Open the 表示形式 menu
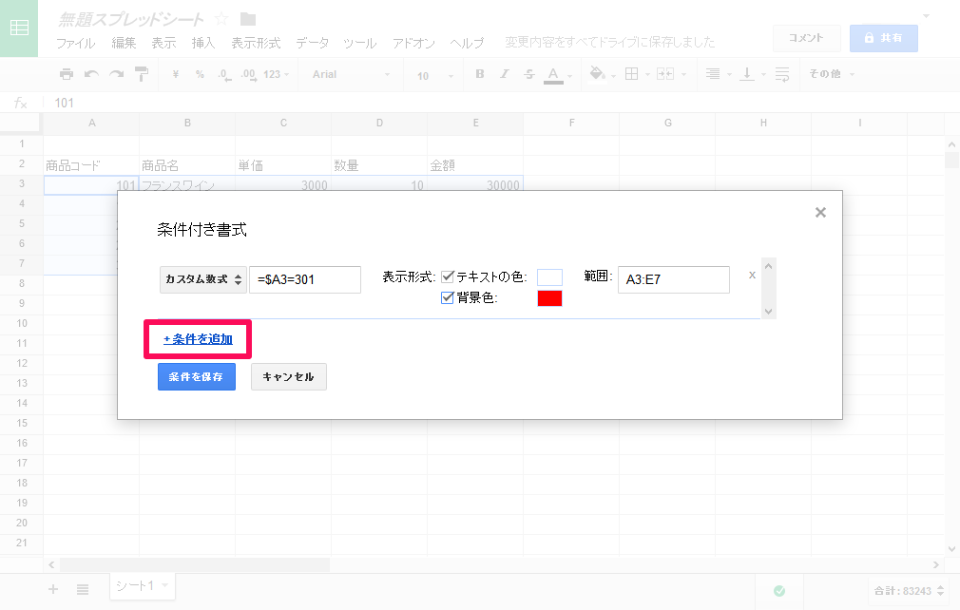The width and height of the screenshot is (960, 610). pos(256,43)
